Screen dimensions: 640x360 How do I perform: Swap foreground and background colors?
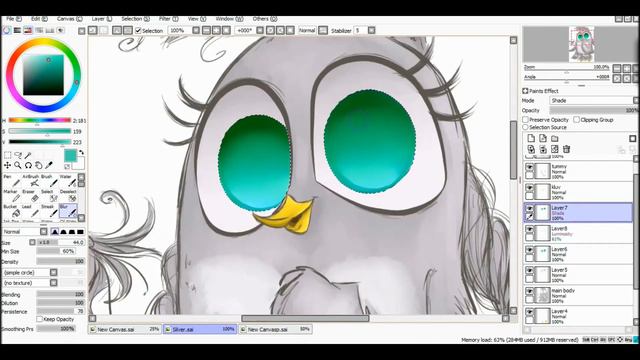coord(82,152)
